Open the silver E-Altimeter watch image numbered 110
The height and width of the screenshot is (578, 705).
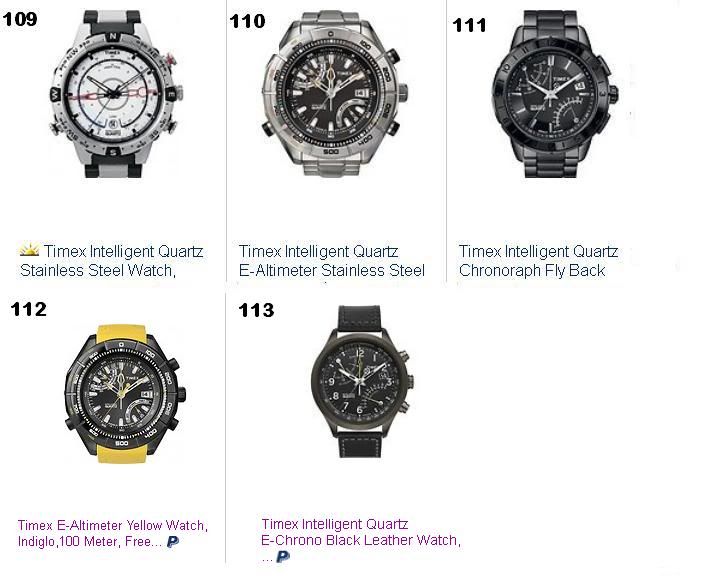(335, 93)
